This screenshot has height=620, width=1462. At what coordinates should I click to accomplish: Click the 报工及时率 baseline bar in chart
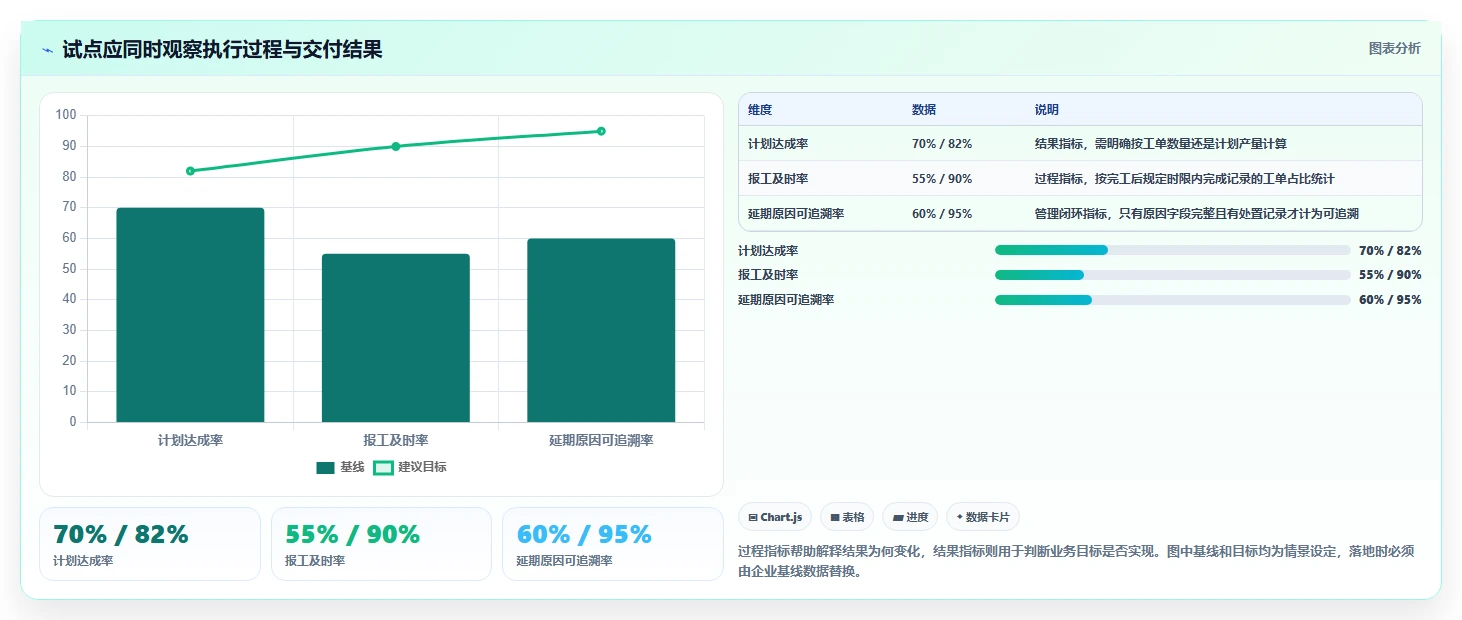pyautogui.click(x=396, y=338)
